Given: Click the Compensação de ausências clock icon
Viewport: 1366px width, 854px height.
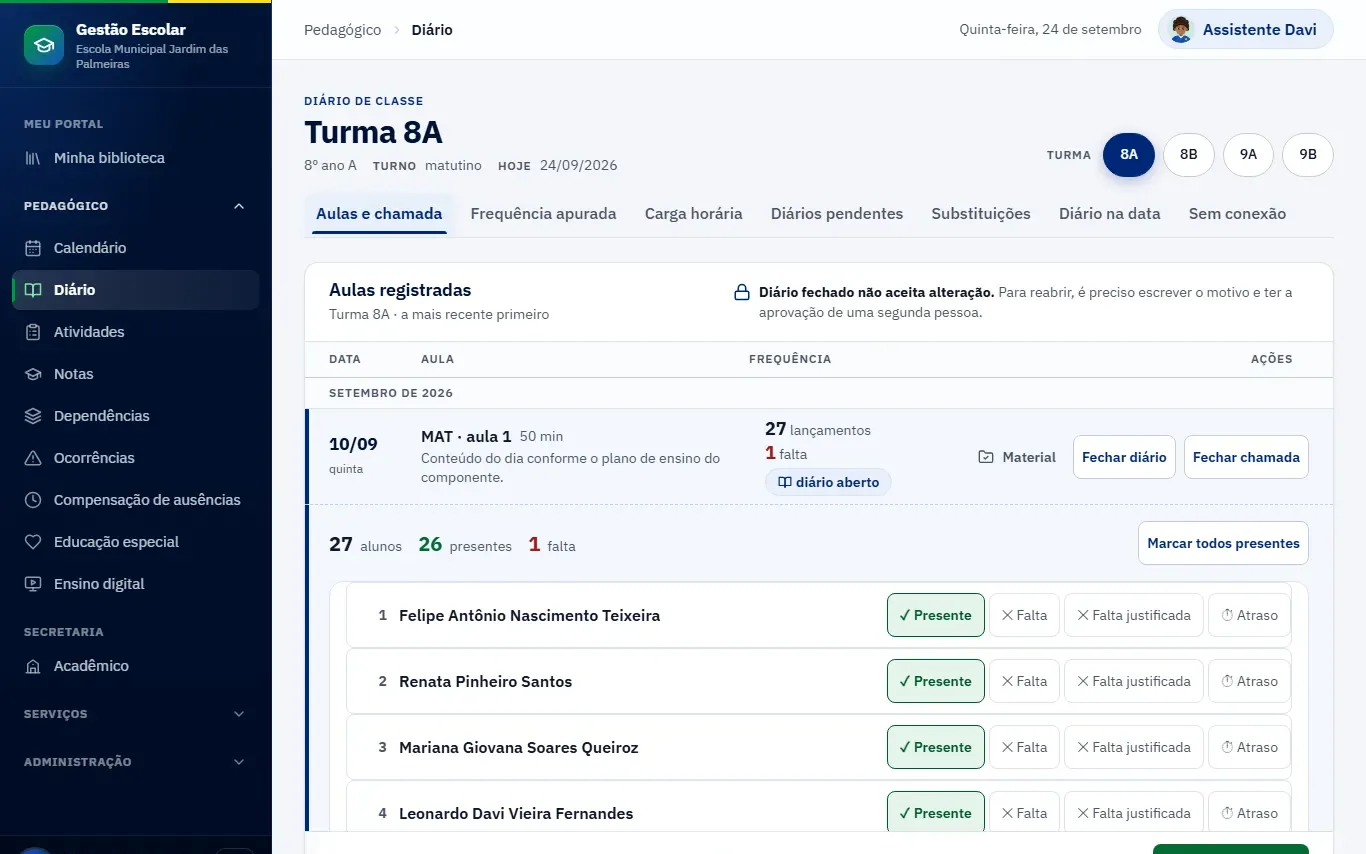Looking at the screenshot, I should click(x=33, y=500).
